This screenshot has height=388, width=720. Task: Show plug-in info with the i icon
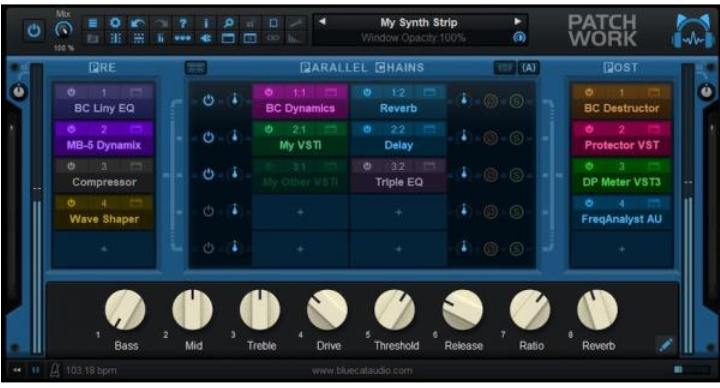(205, 23)
